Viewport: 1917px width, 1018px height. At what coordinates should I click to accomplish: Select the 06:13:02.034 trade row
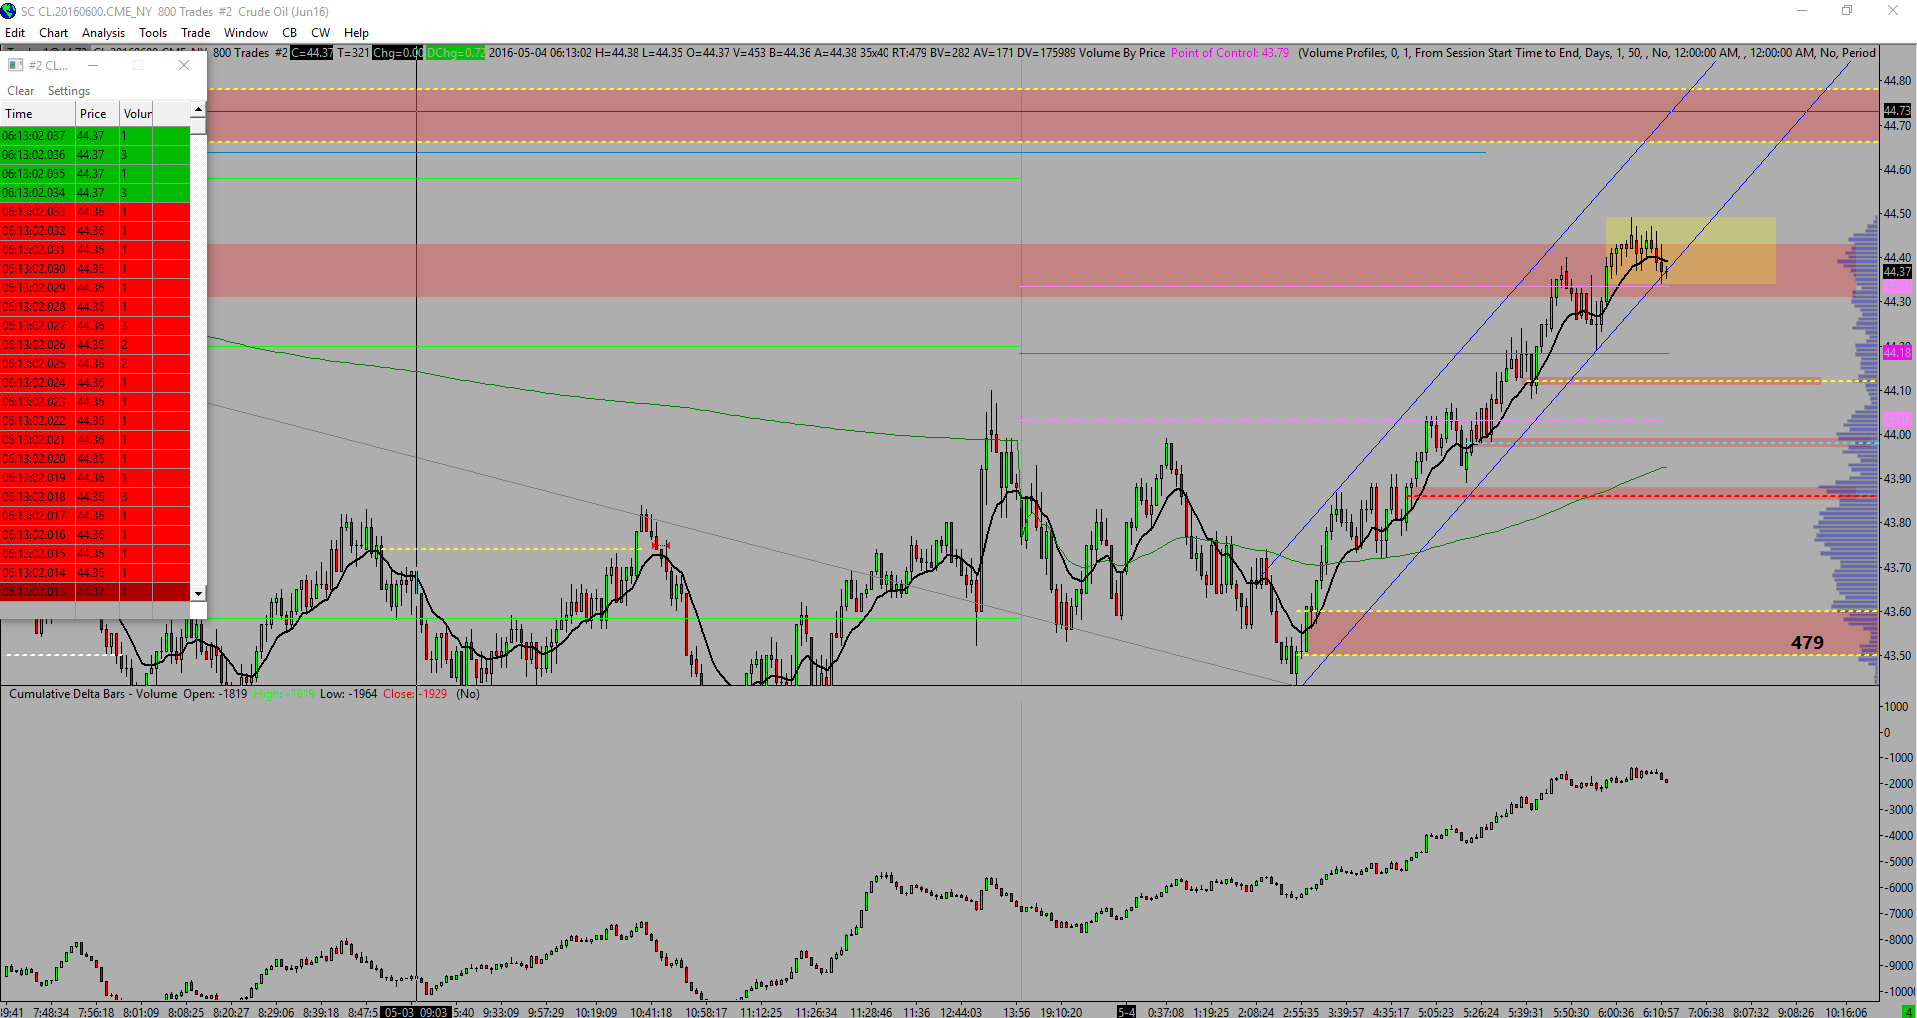pyautogui.click(x=95, y=193)
